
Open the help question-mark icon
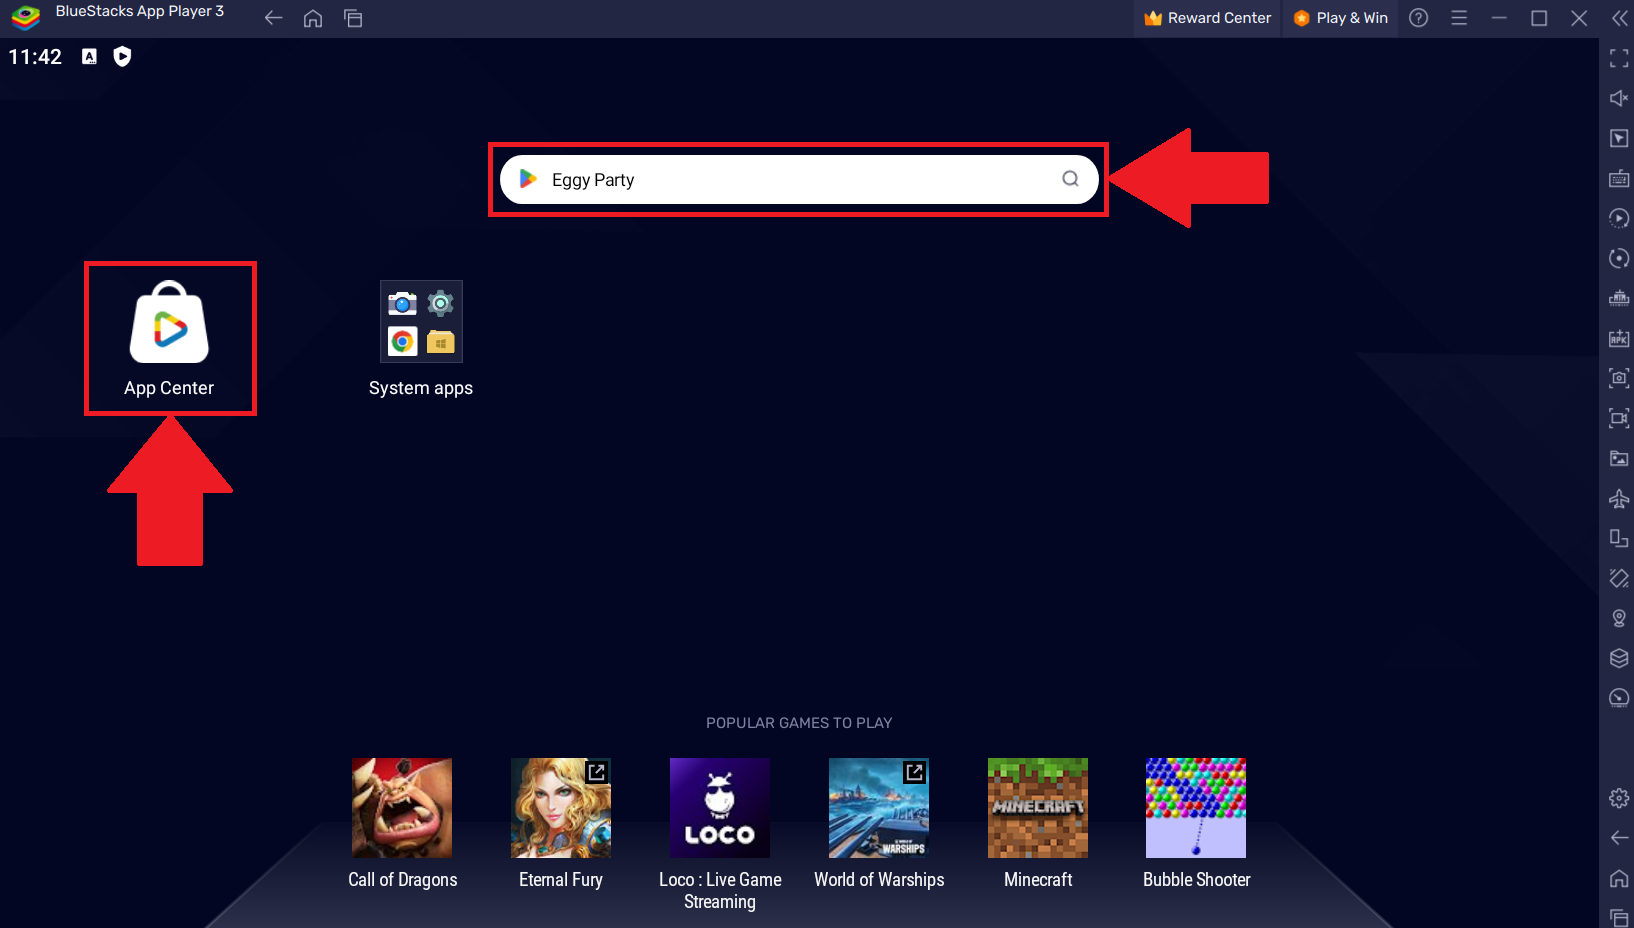click(x=1418, y=18)
